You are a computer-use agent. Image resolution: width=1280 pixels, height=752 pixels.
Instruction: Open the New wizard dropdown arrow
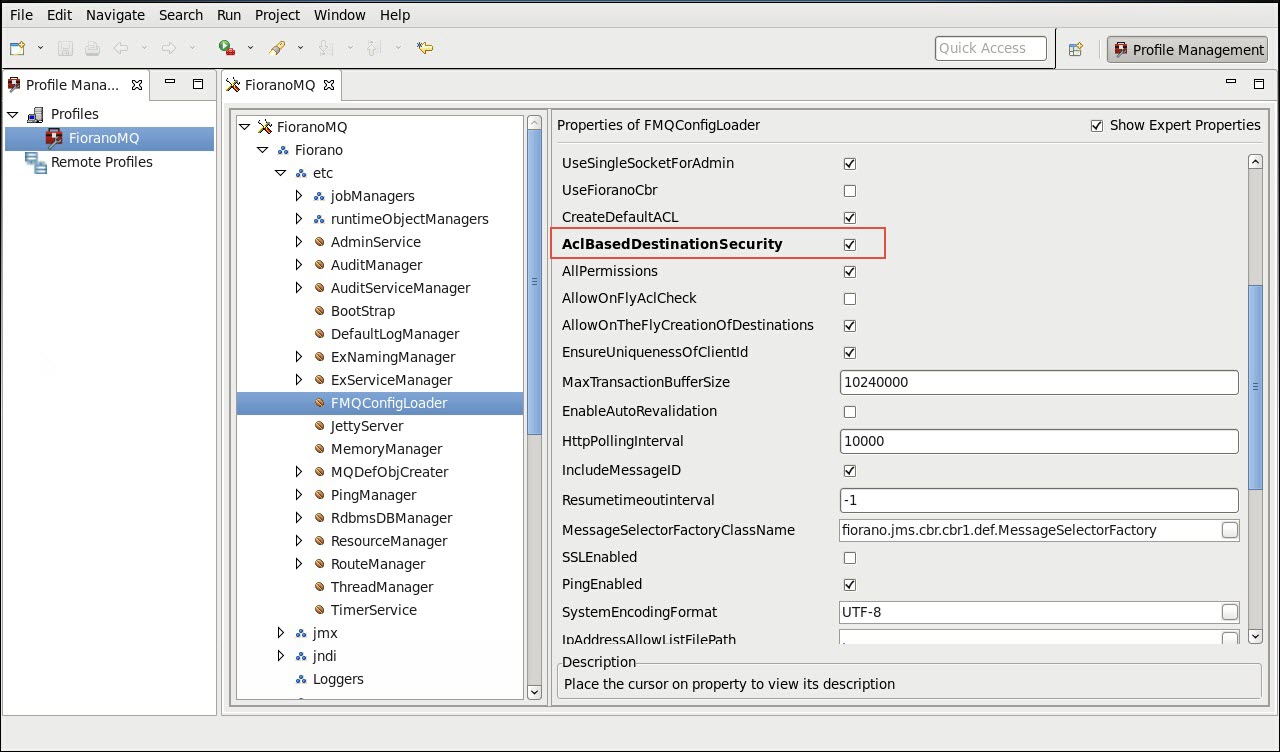[x=40, y=48]
